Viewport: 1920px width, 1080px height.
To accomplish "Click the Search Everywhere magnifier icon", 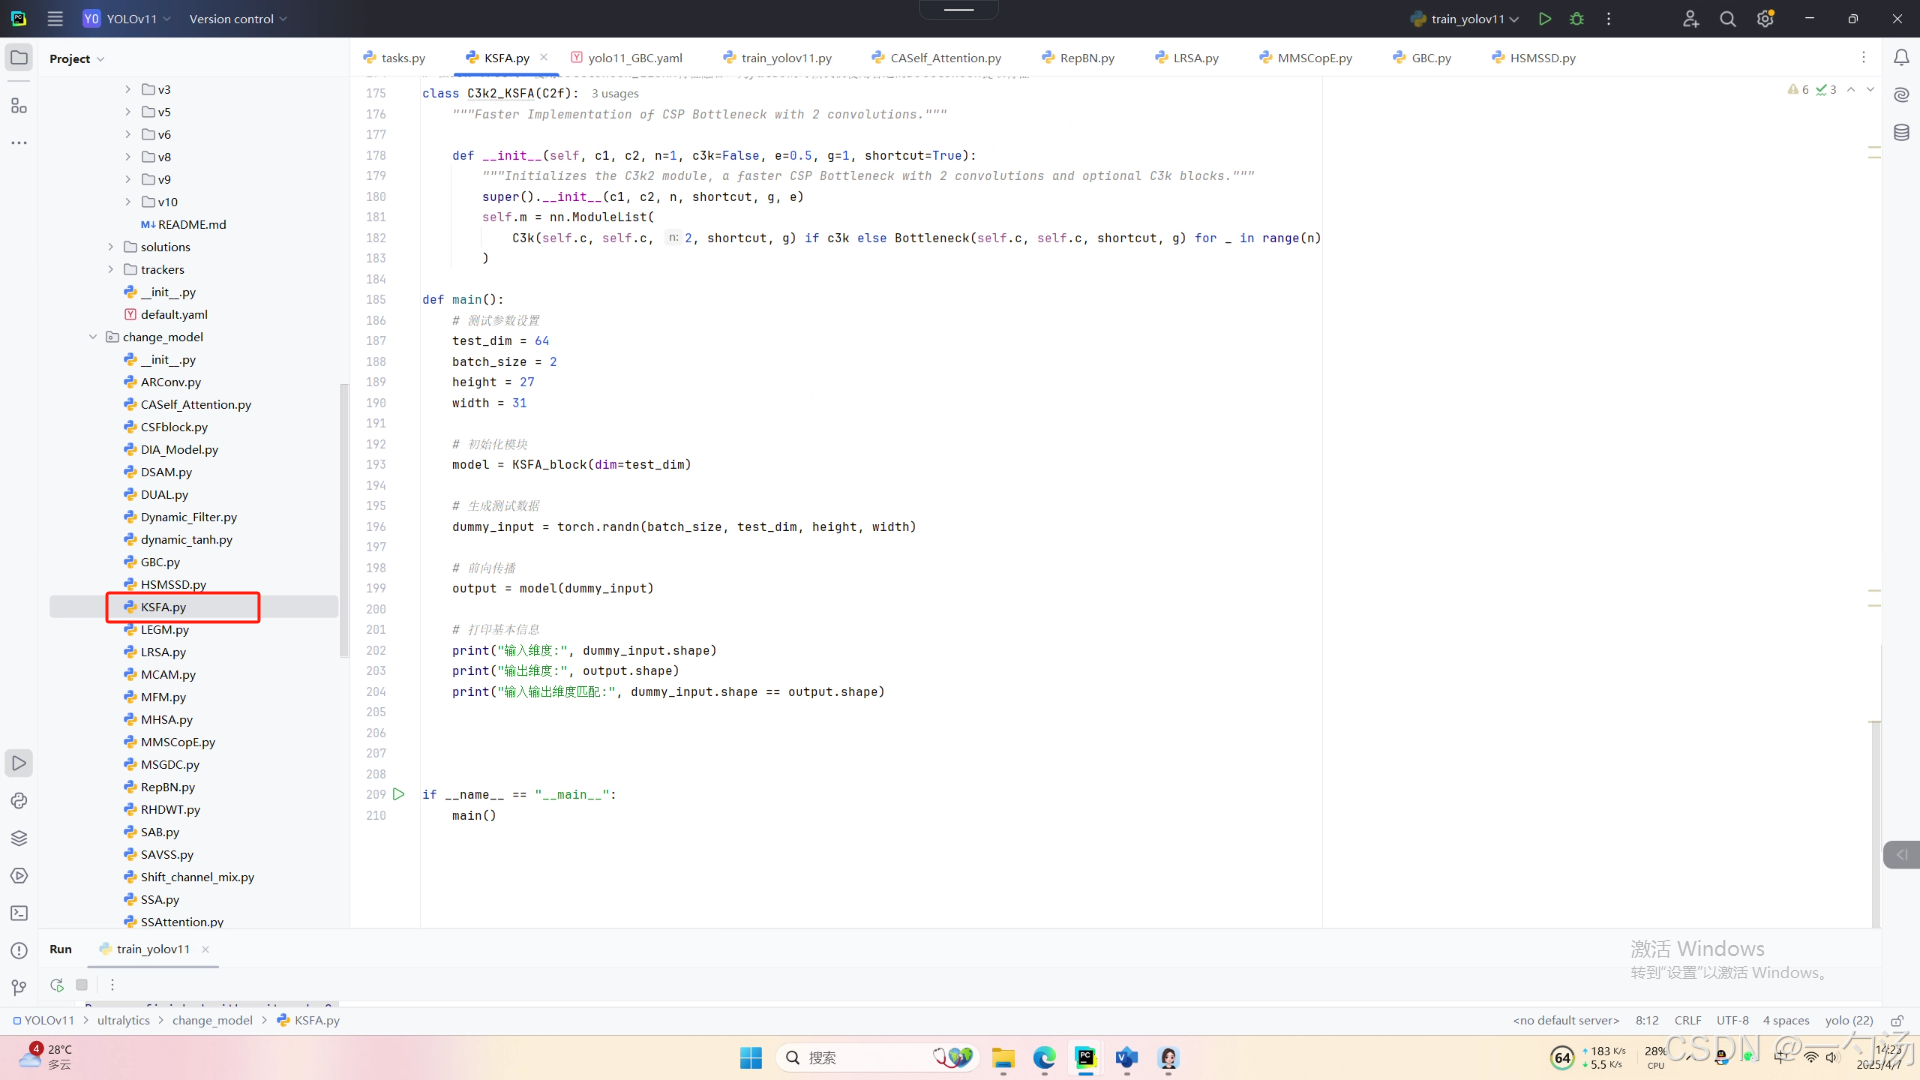I will point(1727,19).
